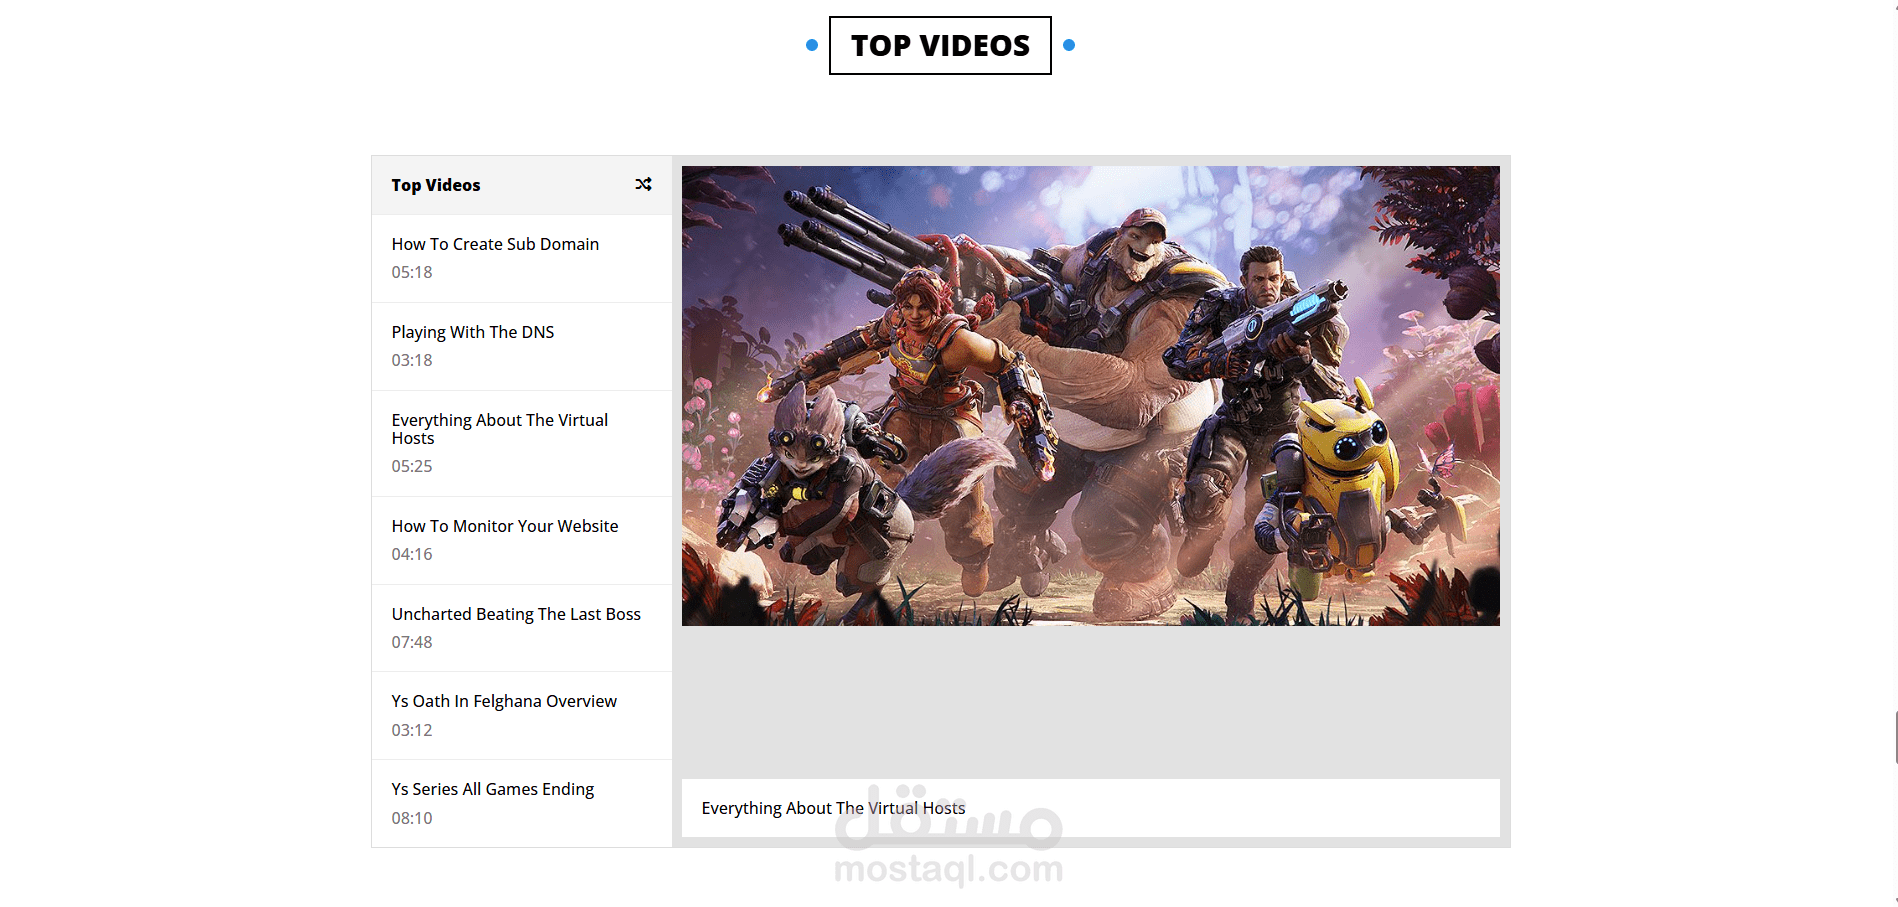This screenshot has width=1898, height=907.
Task: Play 'Ys Series All Games Ending' video
Action: [x=522, y=803]
